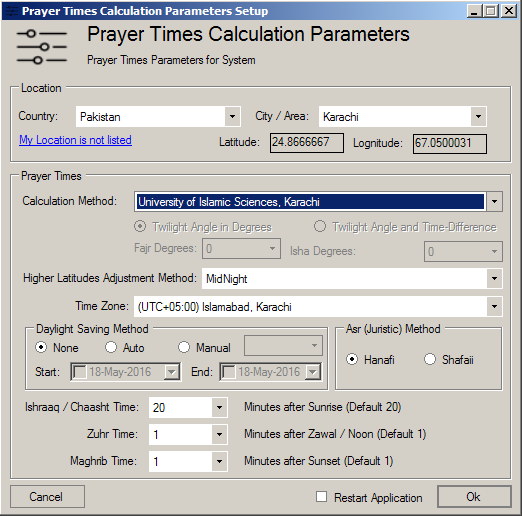Click the My Location is not listed link
522x516 pixels.
(x=75, y=140)
